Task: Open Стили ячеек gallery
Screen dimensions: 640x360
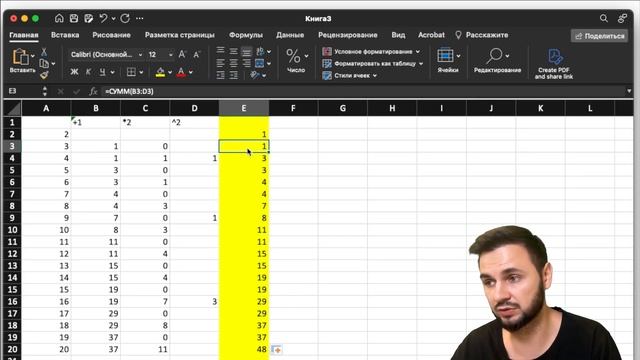Action: [349, 76]
